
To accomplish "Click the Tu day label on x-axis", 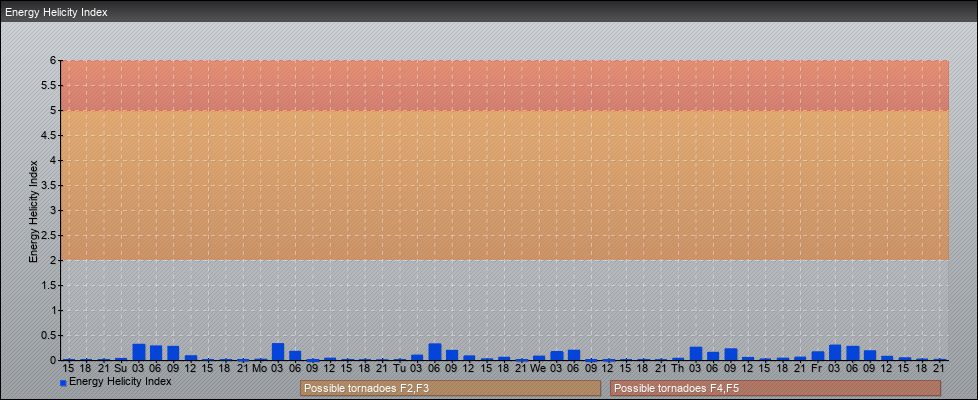I will (x=400, y=369).
